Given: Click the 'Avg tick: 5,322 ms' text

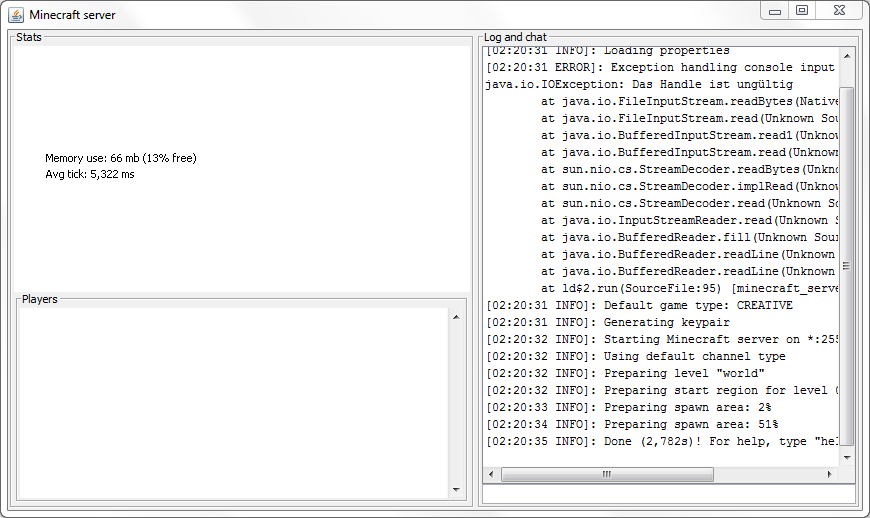Looking at the screenshot, I should (90, 174).
